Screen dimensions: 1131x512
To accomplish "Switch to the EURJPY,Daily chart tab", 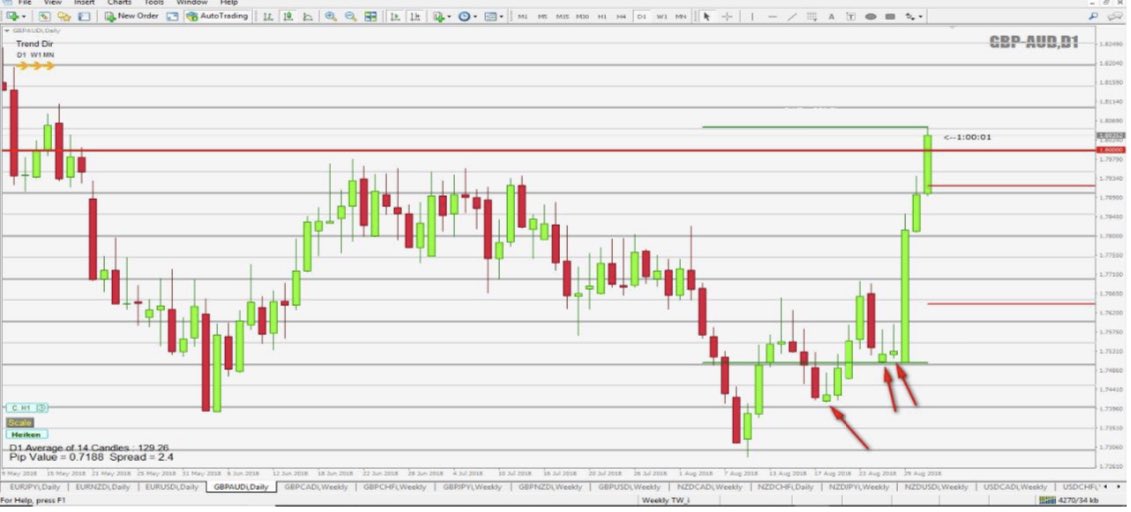I will click(x=34, y=487).
